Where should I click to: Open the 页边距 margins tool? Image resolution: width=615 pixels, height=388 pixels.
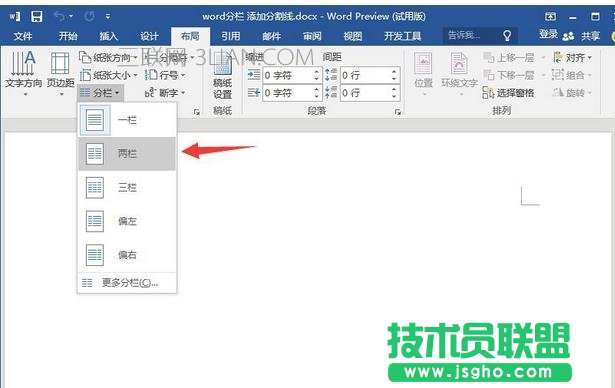click(60, 73)
